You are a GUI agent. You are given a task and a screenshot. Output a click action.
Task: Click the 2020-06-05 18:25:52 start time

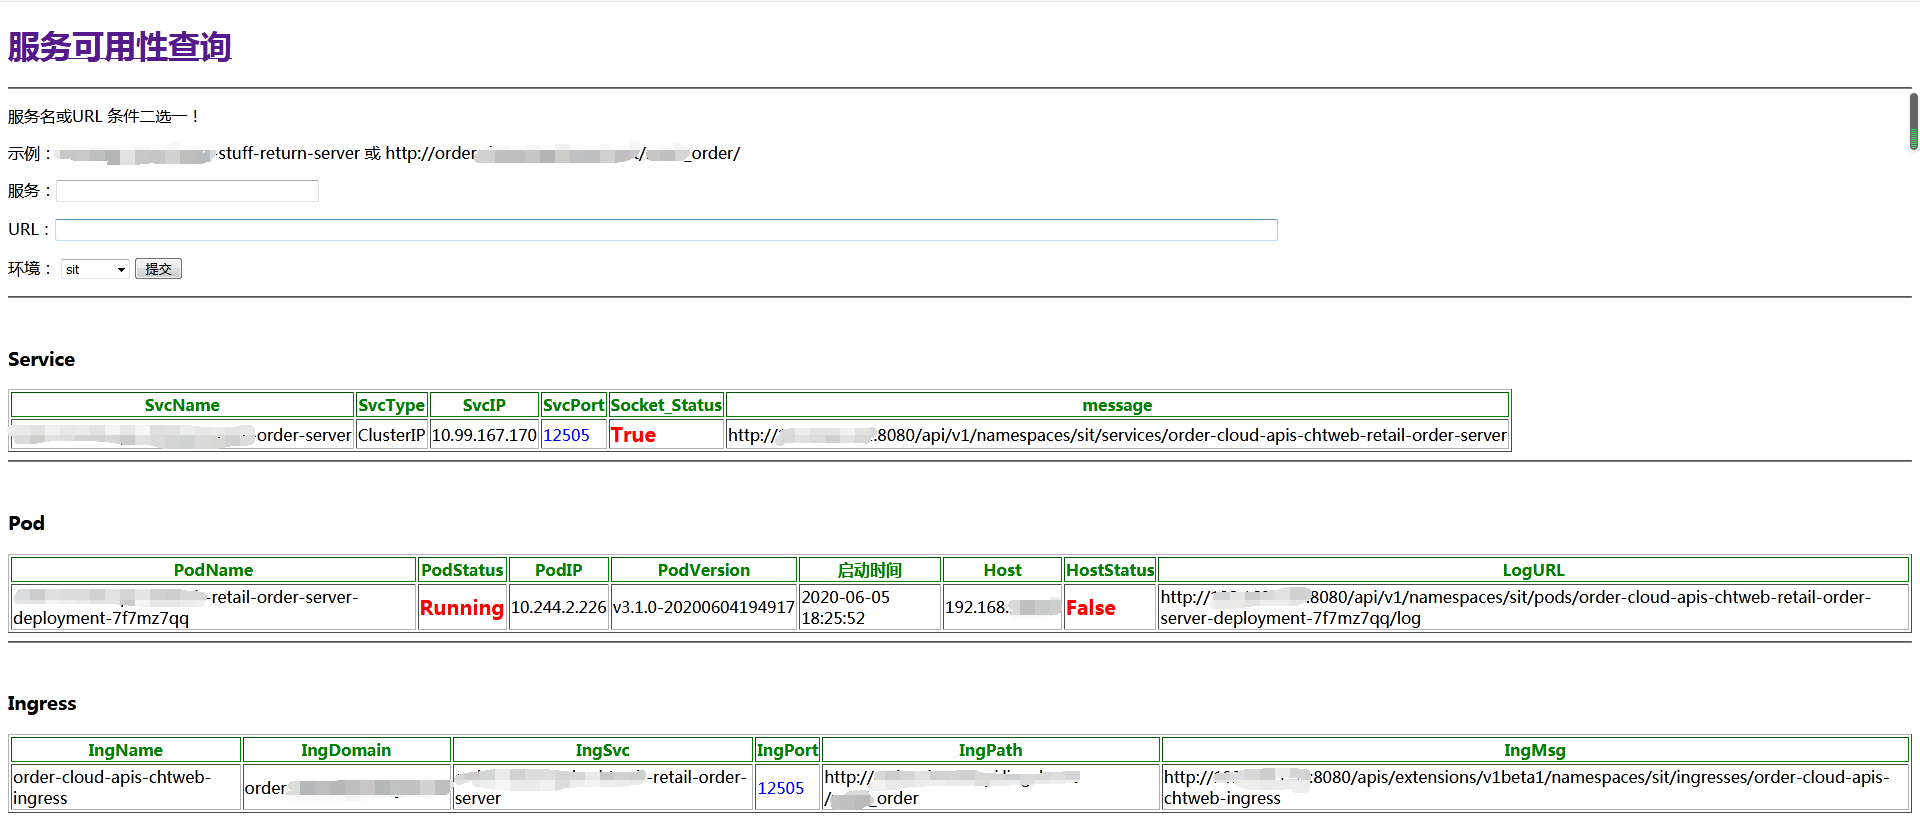click(869, 607)
